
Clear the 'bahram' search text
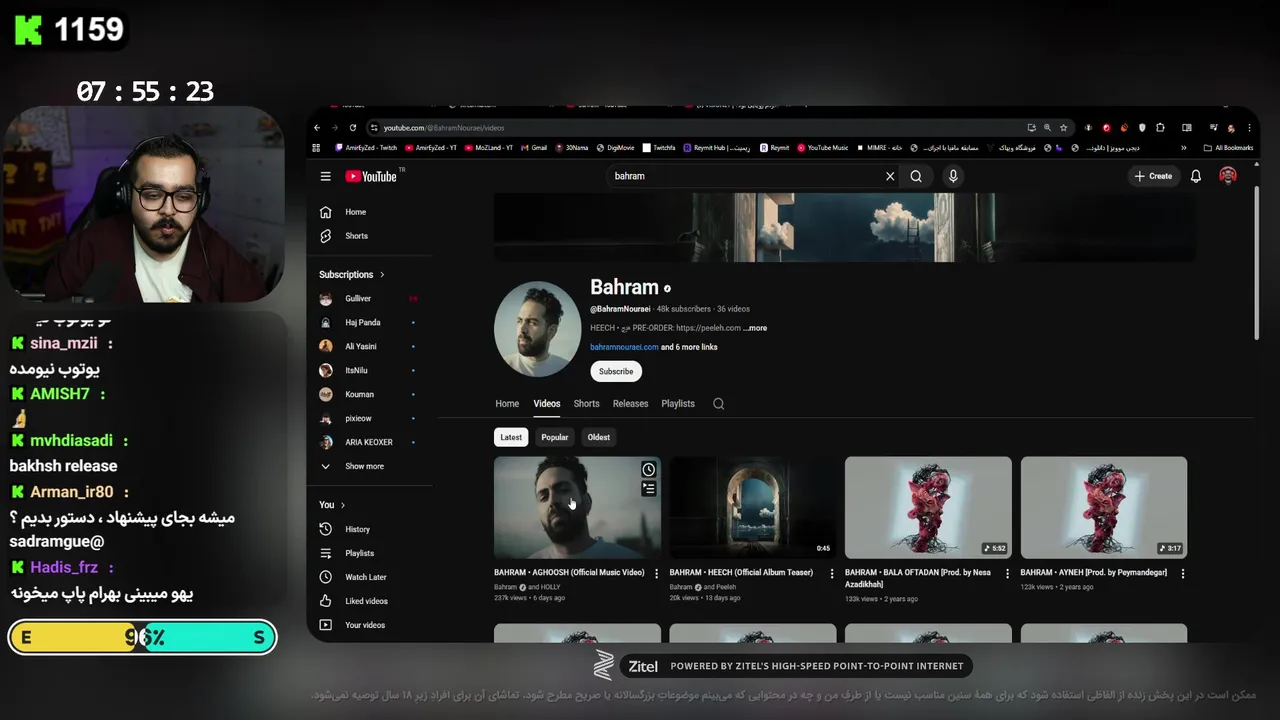coord(890,176)
